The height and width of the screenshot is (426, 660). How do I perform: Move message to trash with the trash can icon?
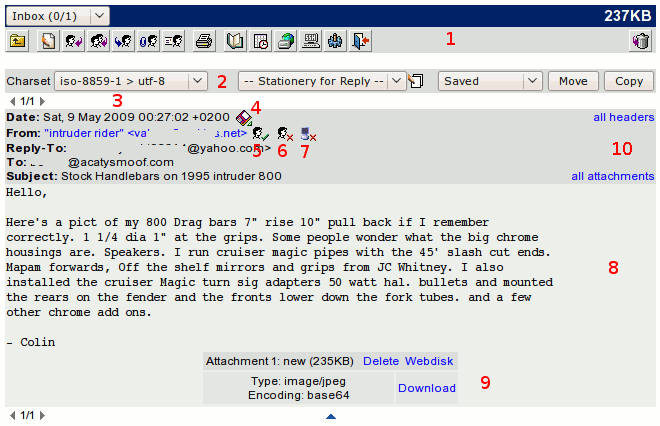tap(641, 41)
